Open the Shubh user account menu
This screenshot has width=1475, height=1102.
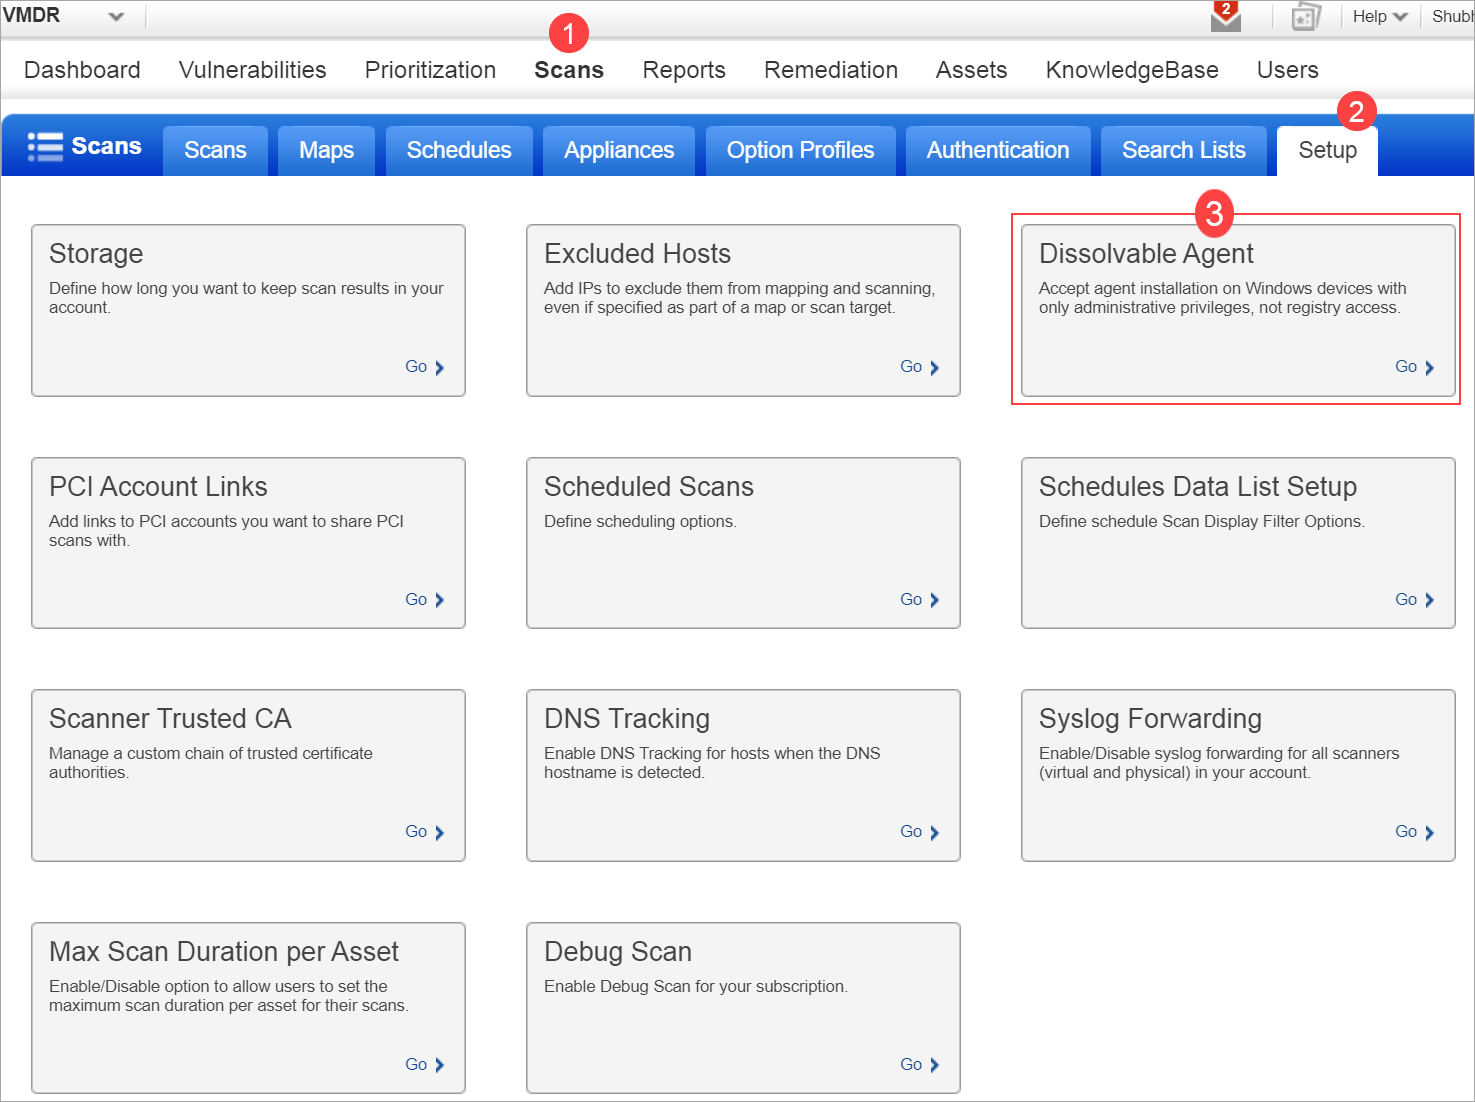pos(1450,16)
